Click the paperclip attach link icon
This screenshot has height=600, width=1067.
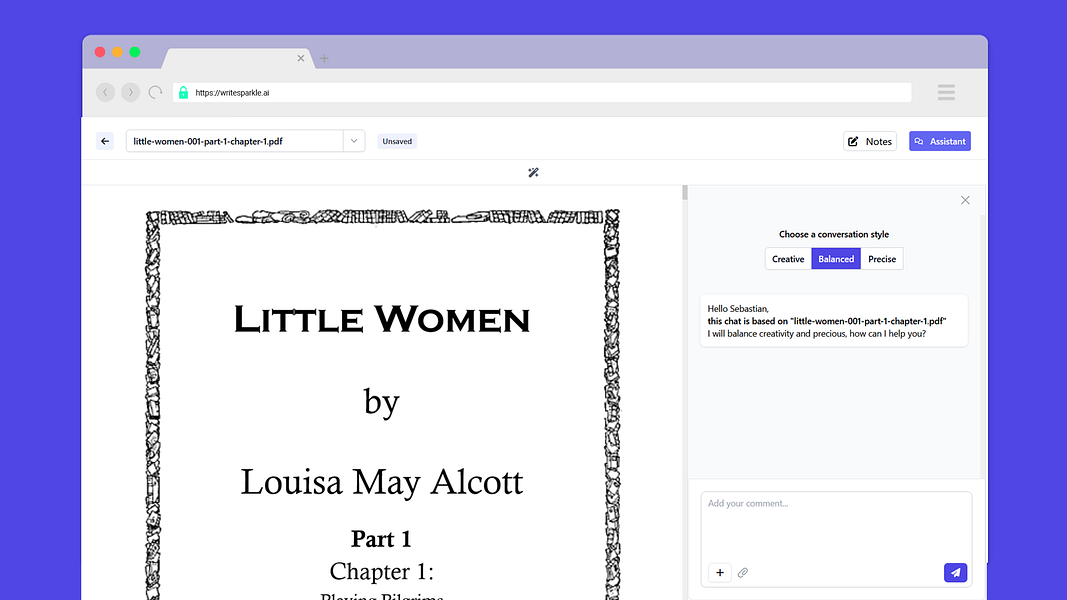(743, 573)
